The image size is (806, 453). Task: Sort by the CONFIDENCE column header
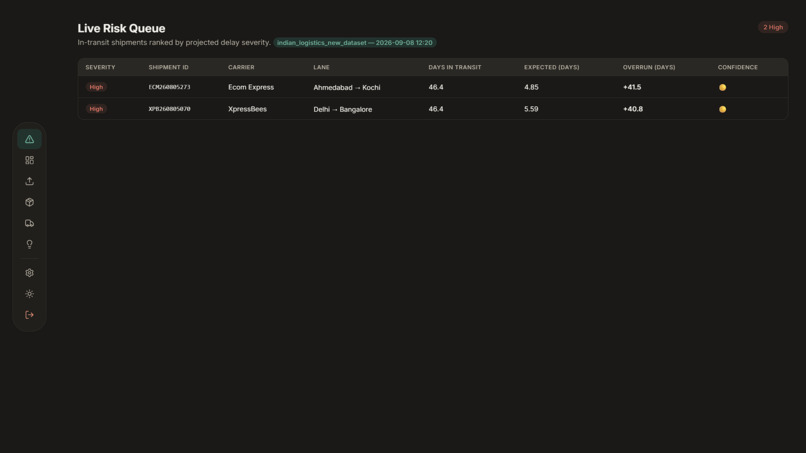coord(738,67)
